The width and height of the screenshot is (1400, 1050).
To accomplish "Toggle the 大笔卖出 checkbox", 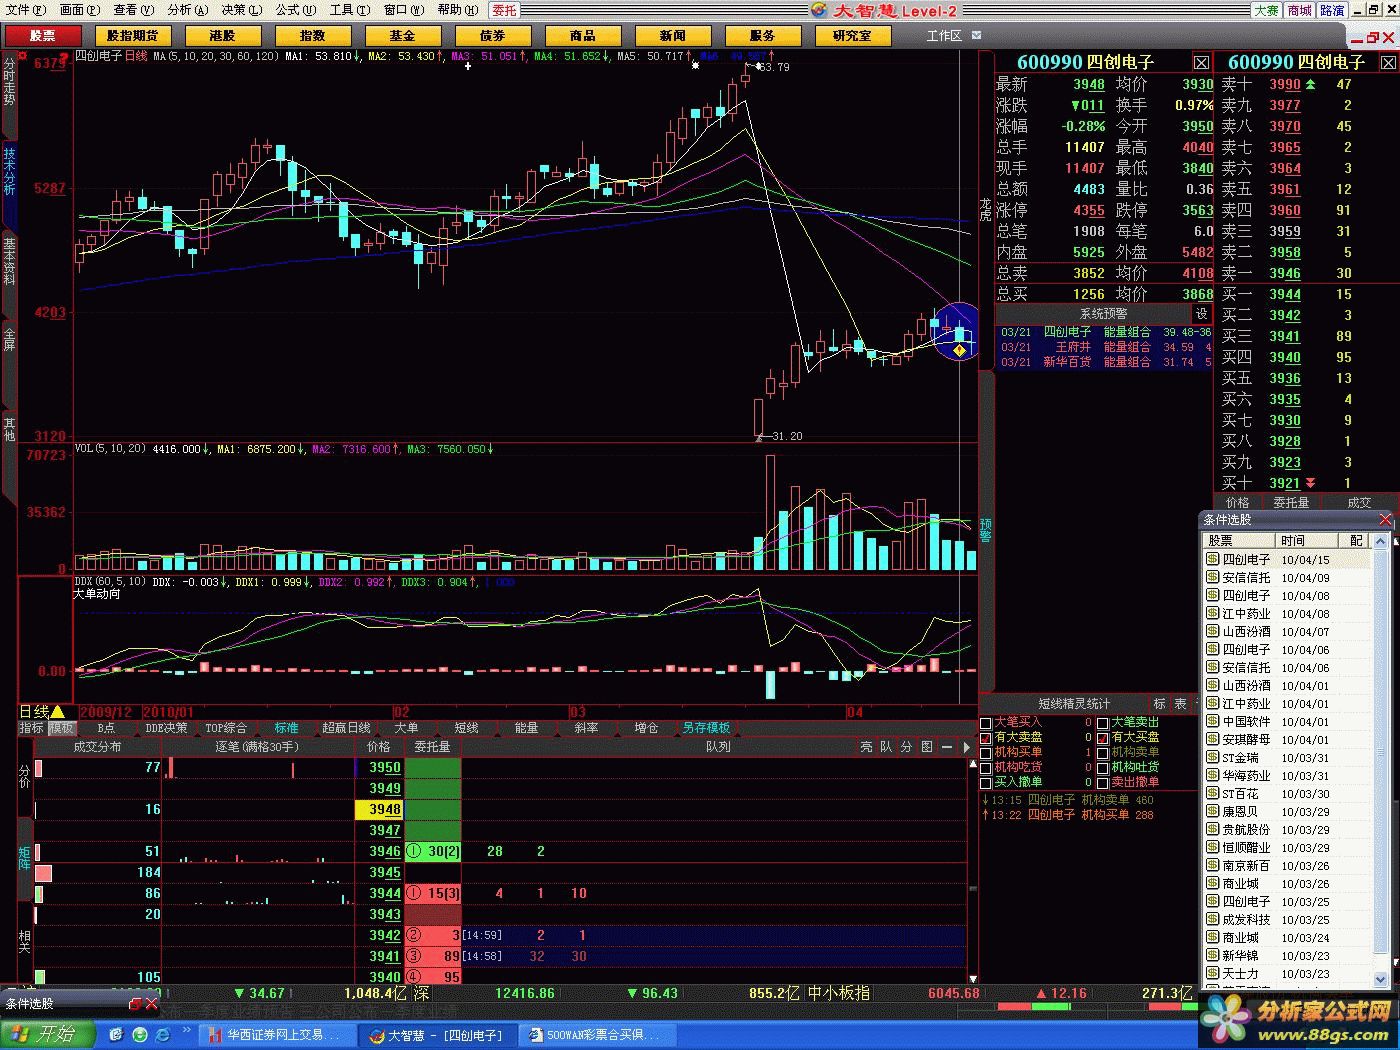I will coord(1103,723).
